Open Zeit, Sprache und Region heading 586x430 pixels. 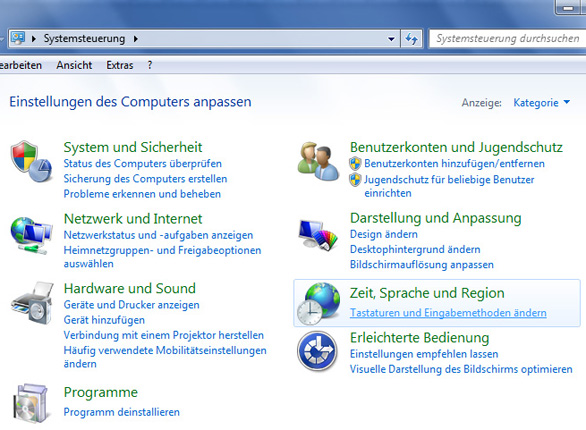tap(427, 293)
